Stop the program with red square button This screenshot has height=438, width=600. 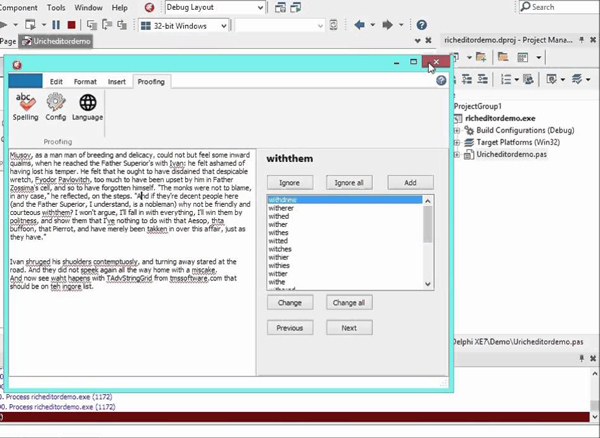(71, 25)
